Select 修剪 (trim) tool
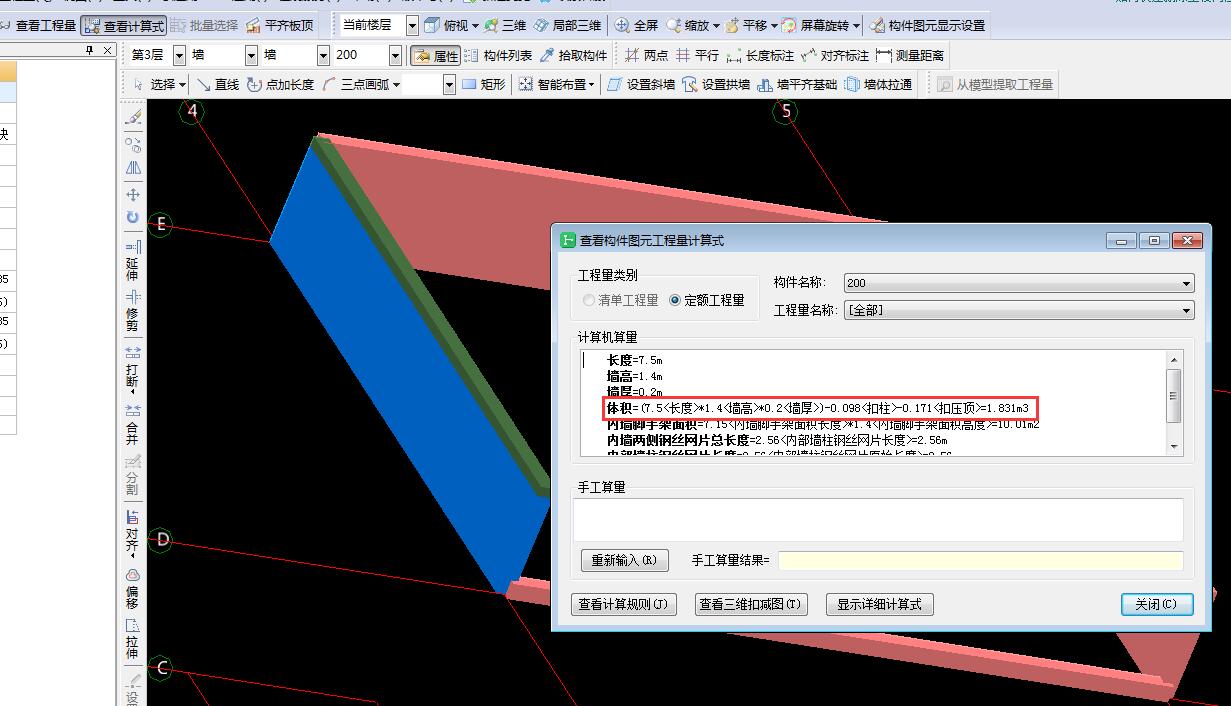 click(x=133, y=310)
